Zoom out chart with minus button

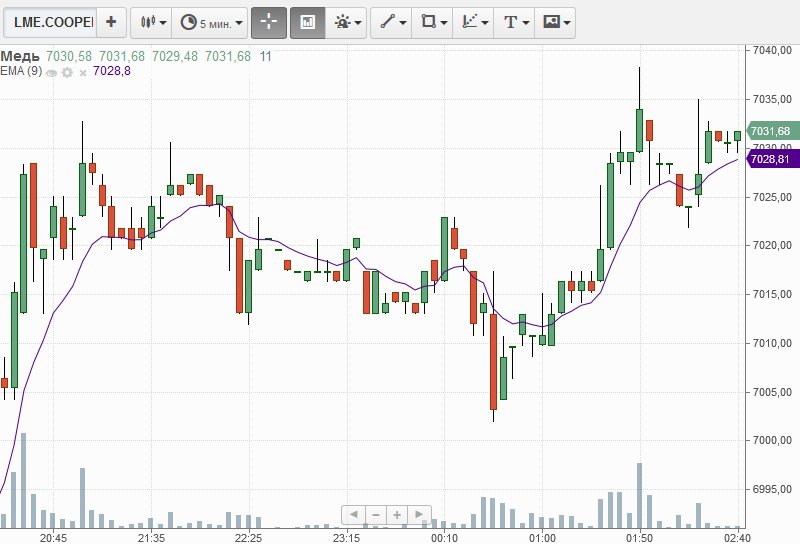pos(375,515)
